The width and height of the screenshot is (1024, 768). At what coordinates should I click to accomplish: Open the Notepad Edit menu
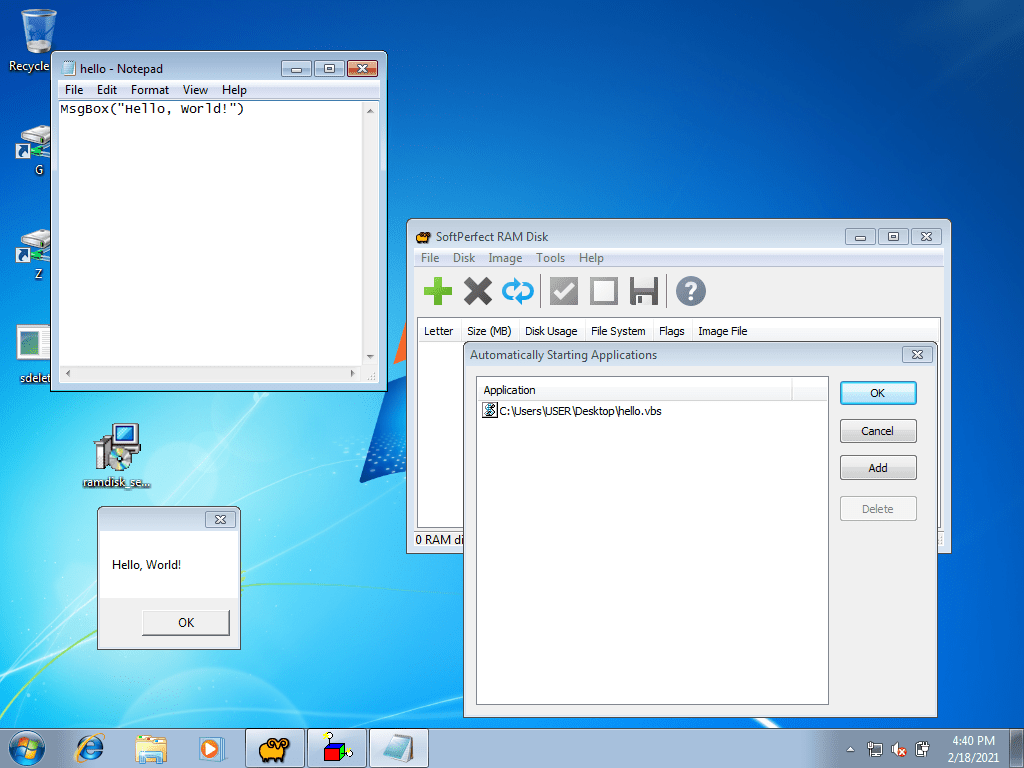(x=106, y=90)
